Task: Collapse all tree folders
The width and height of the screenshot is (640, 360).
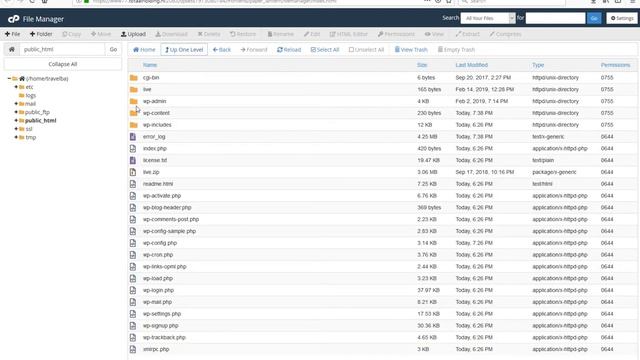Action: tap(62, 64)
